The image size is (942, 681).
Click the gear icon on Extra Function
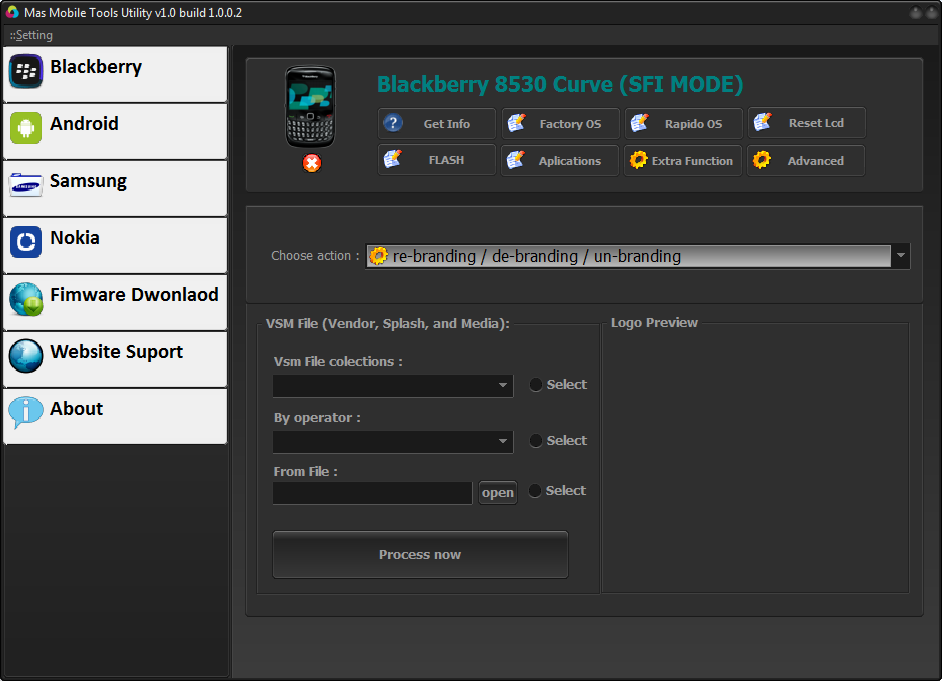[638, 160]
